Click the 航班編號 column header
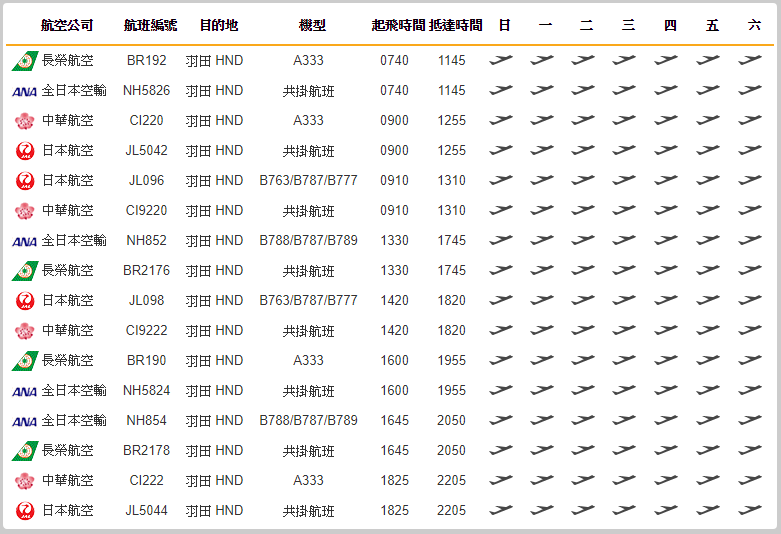The image size is (781, 534). [x=150, y=25]
